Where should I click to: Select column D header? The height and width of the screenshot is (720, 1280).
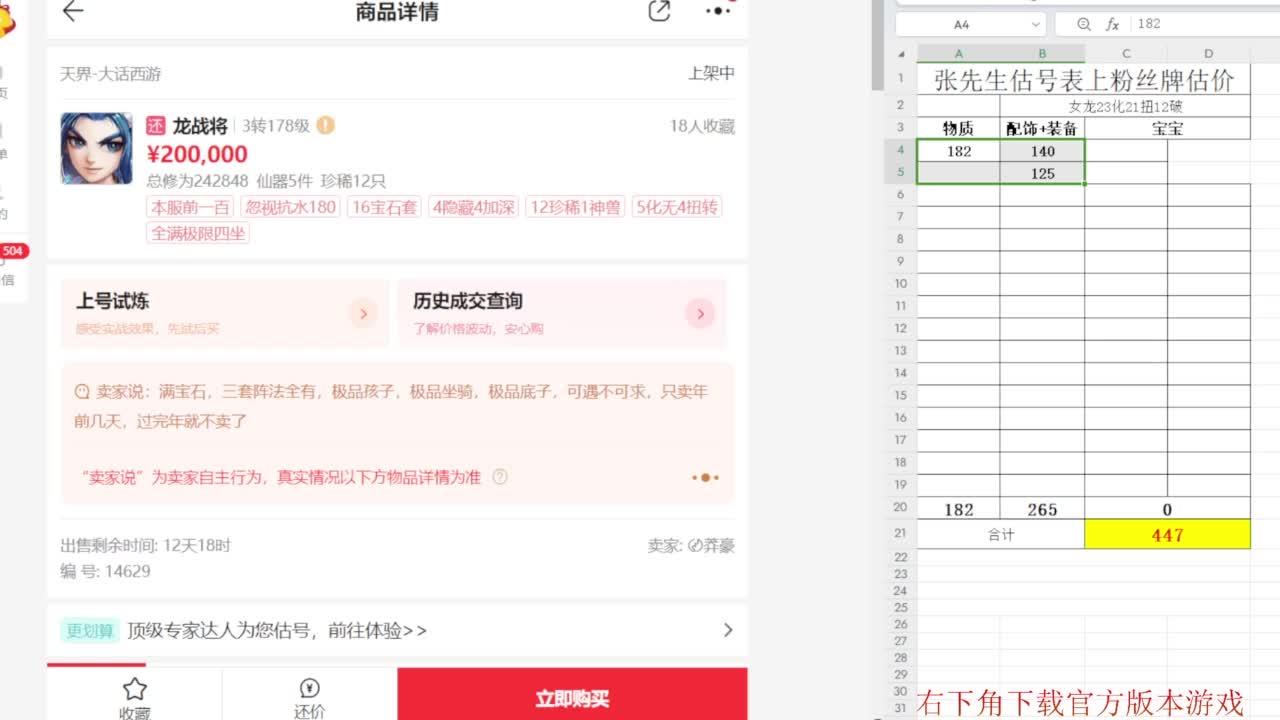(x=1209, y=54)
